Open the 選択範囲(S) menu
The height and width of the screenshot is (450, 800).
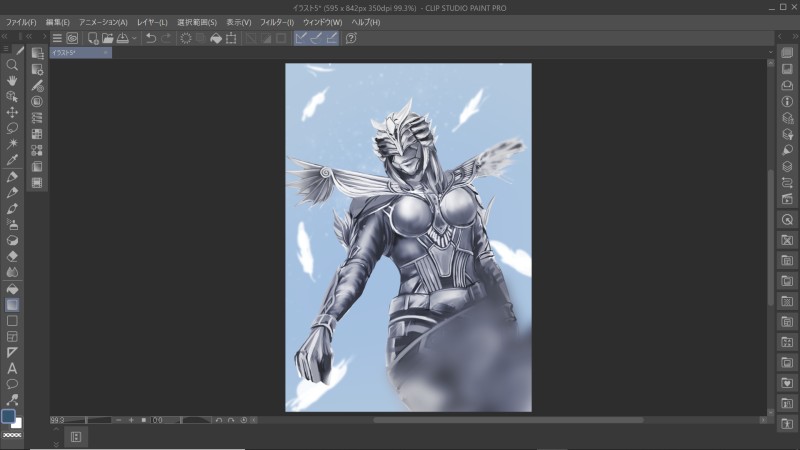tap(197, 22)
